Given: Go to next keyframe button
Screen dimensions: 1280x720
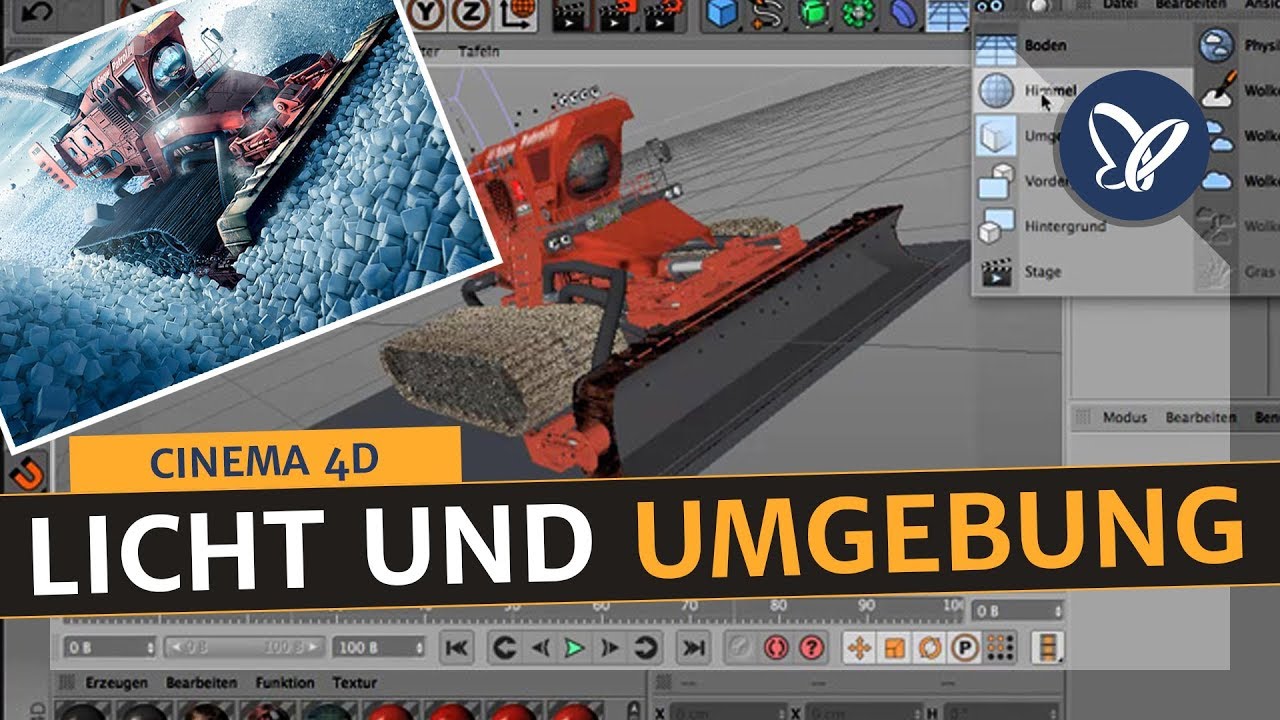Looking at the screenshot, I should 646,648.
